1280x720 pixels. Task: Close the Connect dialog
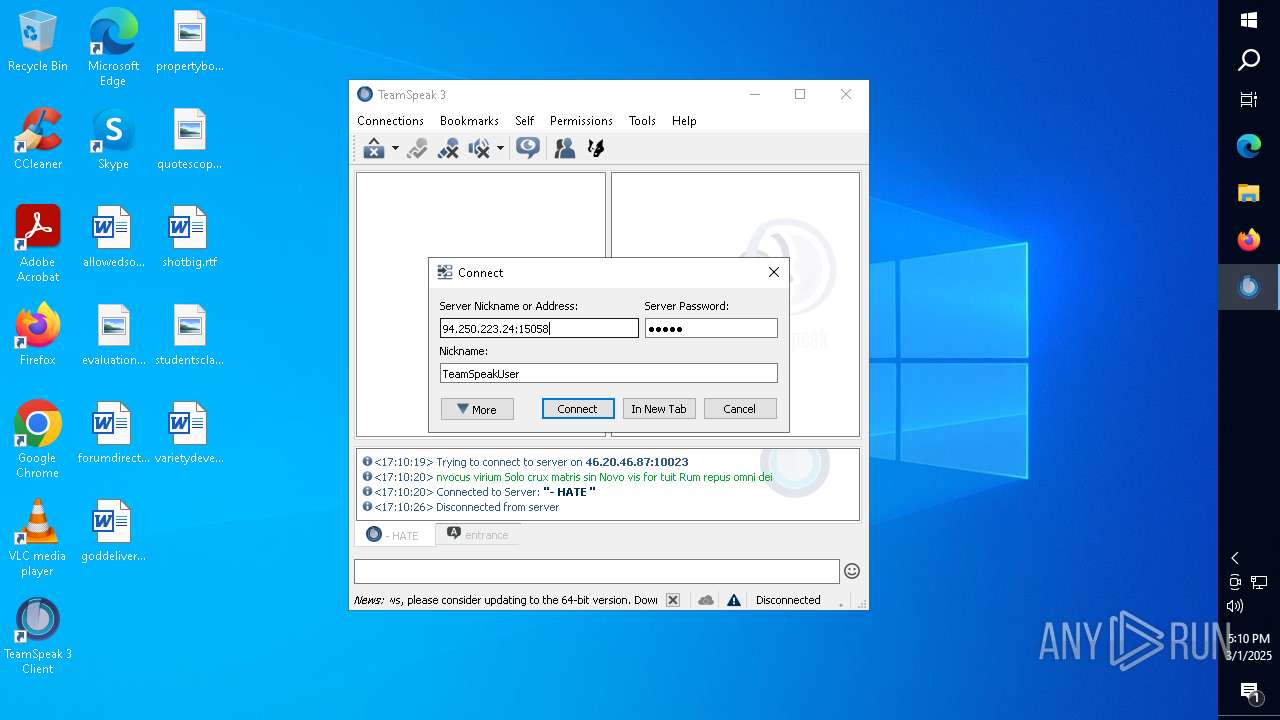click(773, 272)
